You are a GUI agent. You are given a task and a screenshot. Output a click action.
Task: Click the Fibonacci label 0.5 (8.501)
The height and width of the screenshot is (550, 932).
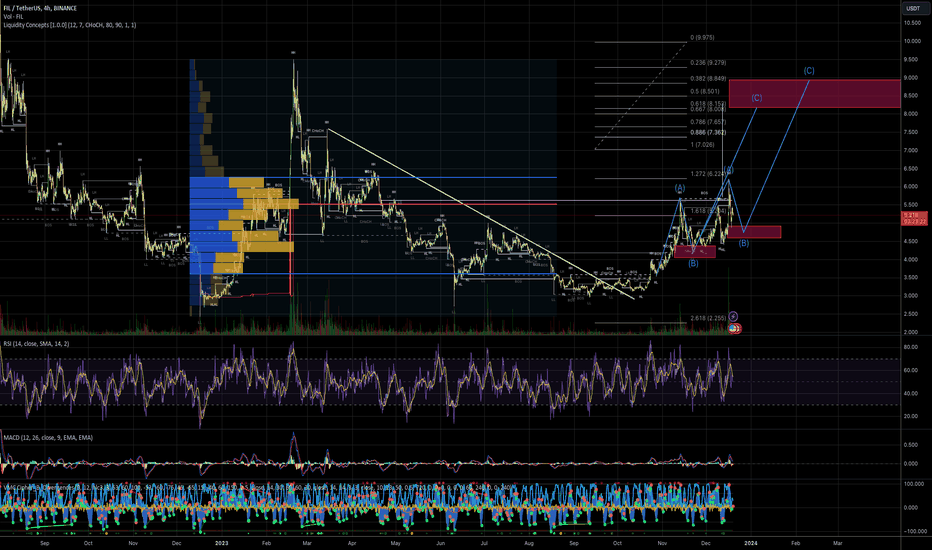(705, 92)
